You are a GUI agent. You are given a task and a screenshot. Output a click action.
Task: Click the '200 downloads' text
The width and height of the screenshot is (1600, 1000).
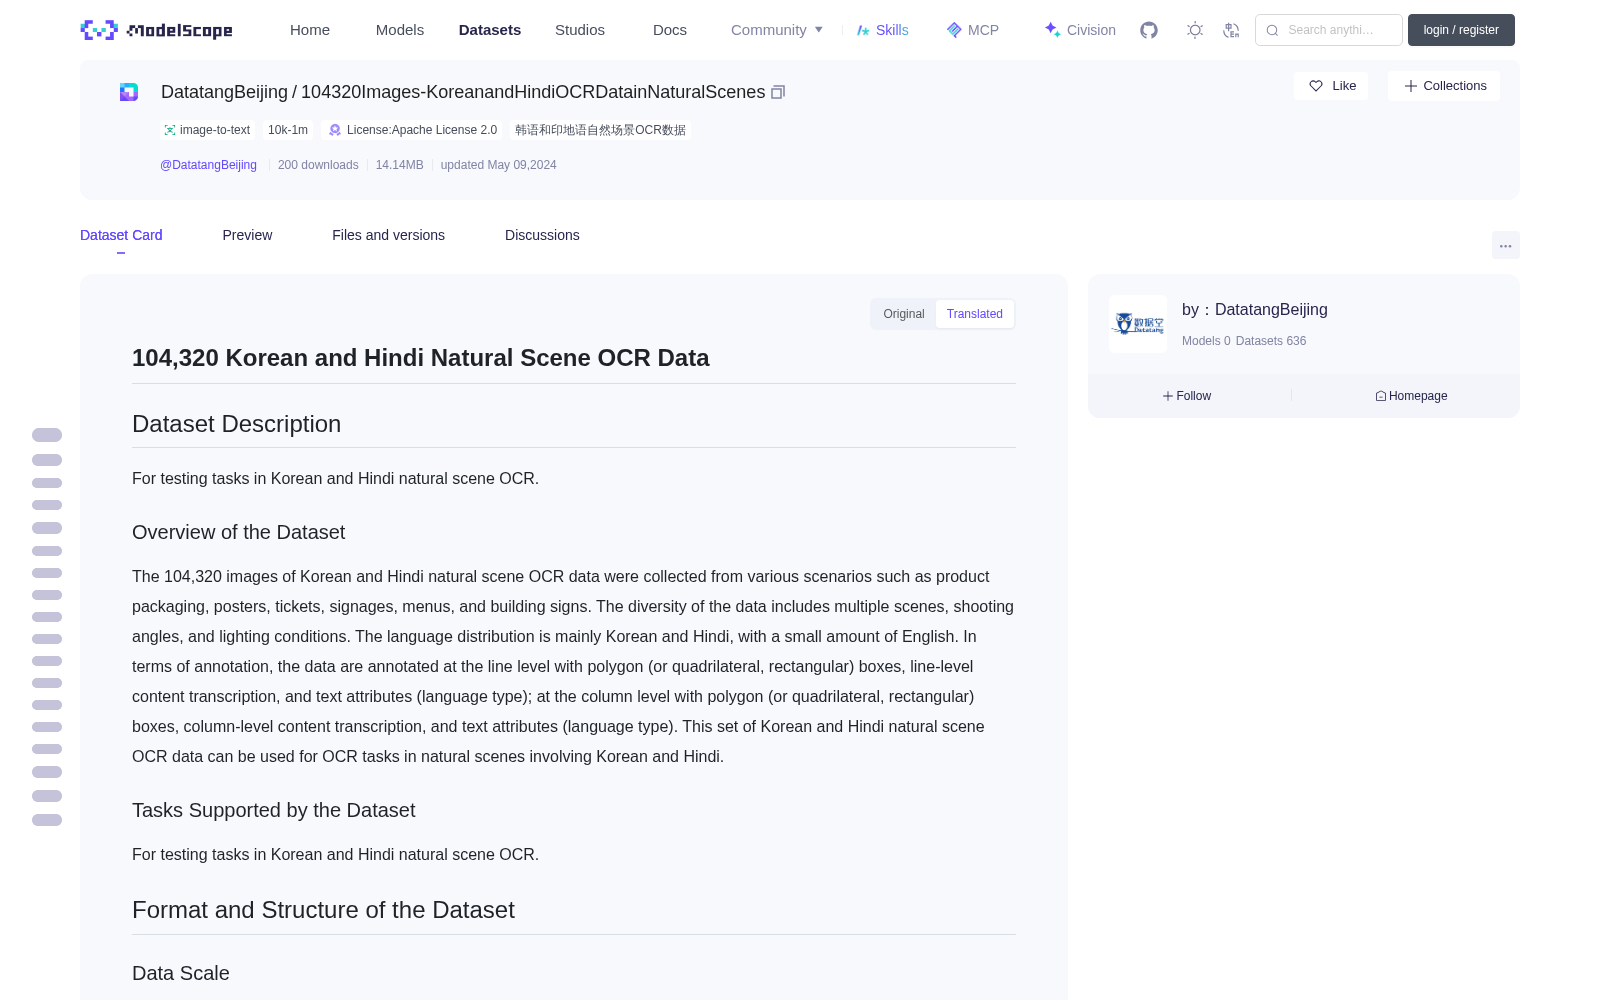(x=318, y=165)
